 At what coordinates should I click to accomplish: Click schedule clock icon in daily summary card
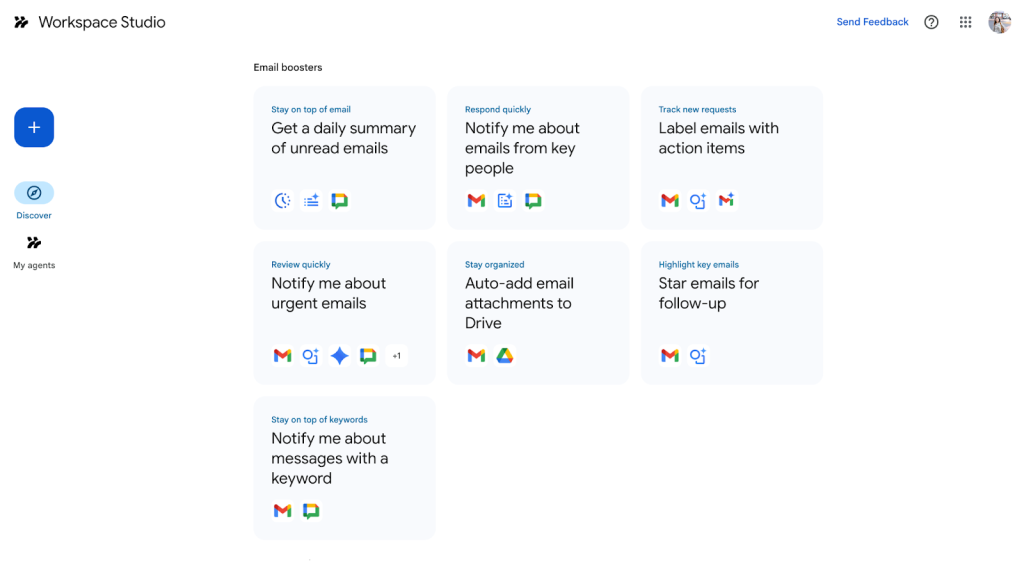point(283,200)
